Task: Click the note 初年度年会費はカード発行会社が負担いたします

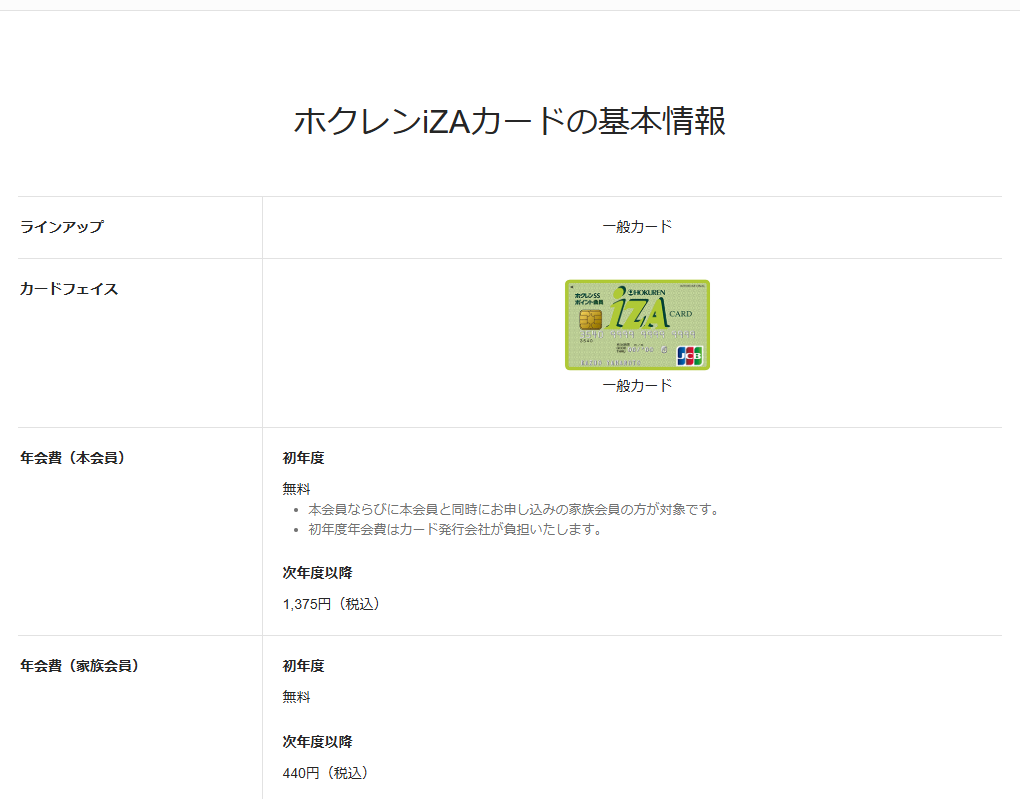Action: pos(457,530)
